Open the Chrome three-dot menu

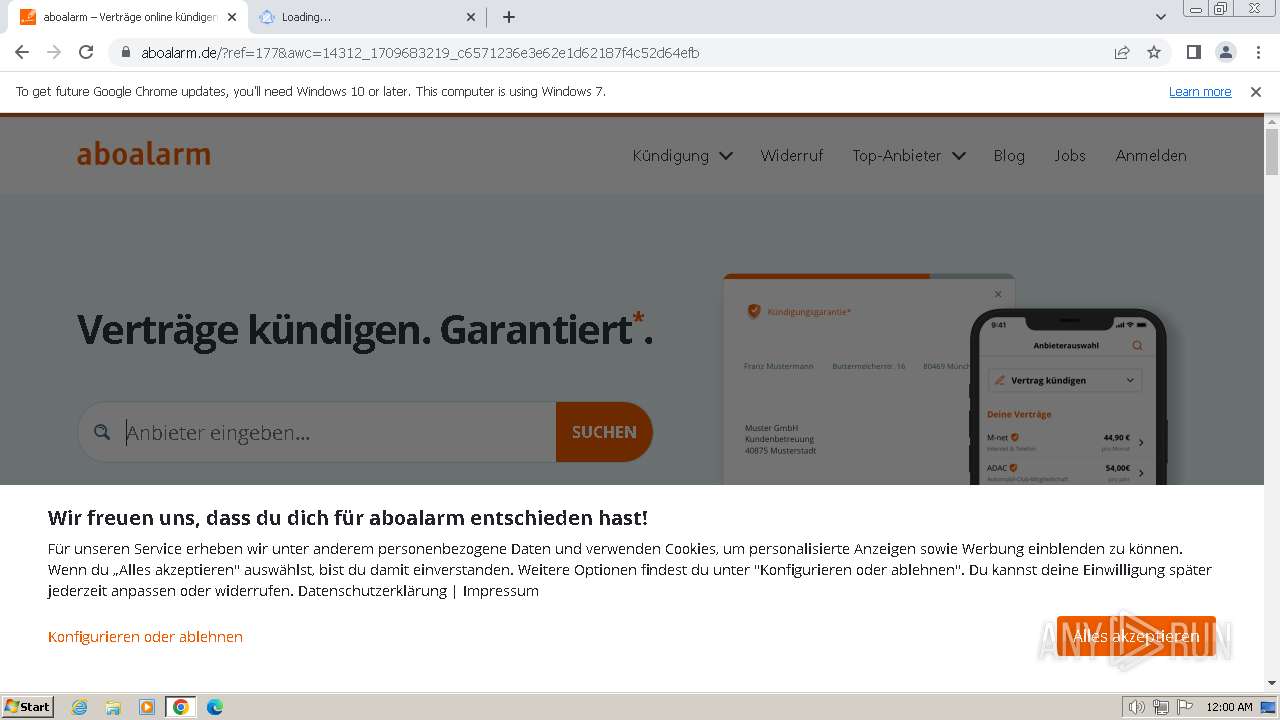point(1256,52)
